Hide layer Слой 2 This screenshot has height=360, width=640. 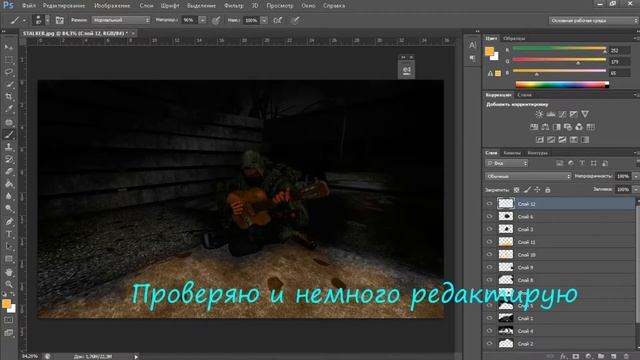489,343
